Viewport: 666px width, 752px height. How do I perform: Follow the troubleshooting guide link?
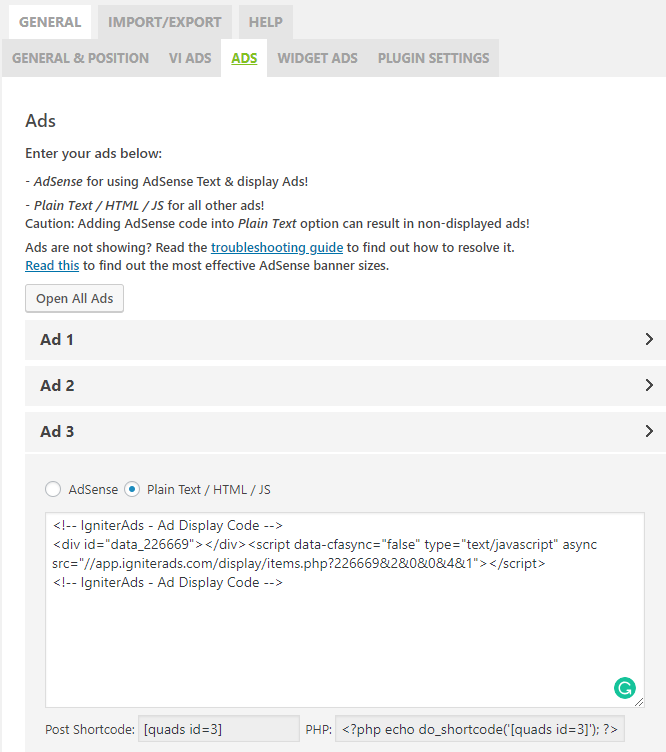pyautogui.click(x=277, y=247)
